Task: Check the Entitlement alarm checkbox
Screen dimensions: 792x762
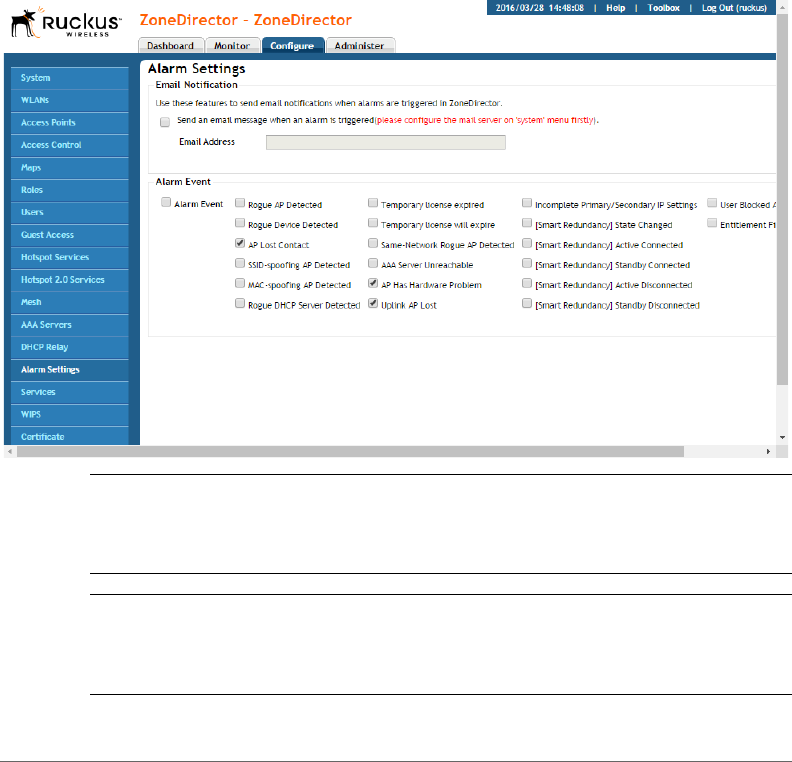Action: click(x=712, y=223)
